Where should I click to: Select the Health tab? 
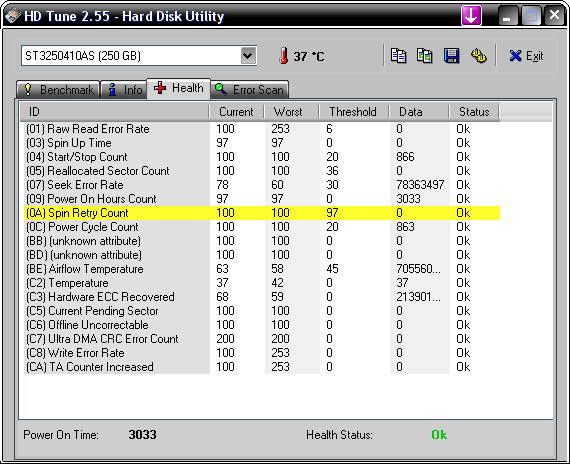pyautogui.click(x=178, y=88)
